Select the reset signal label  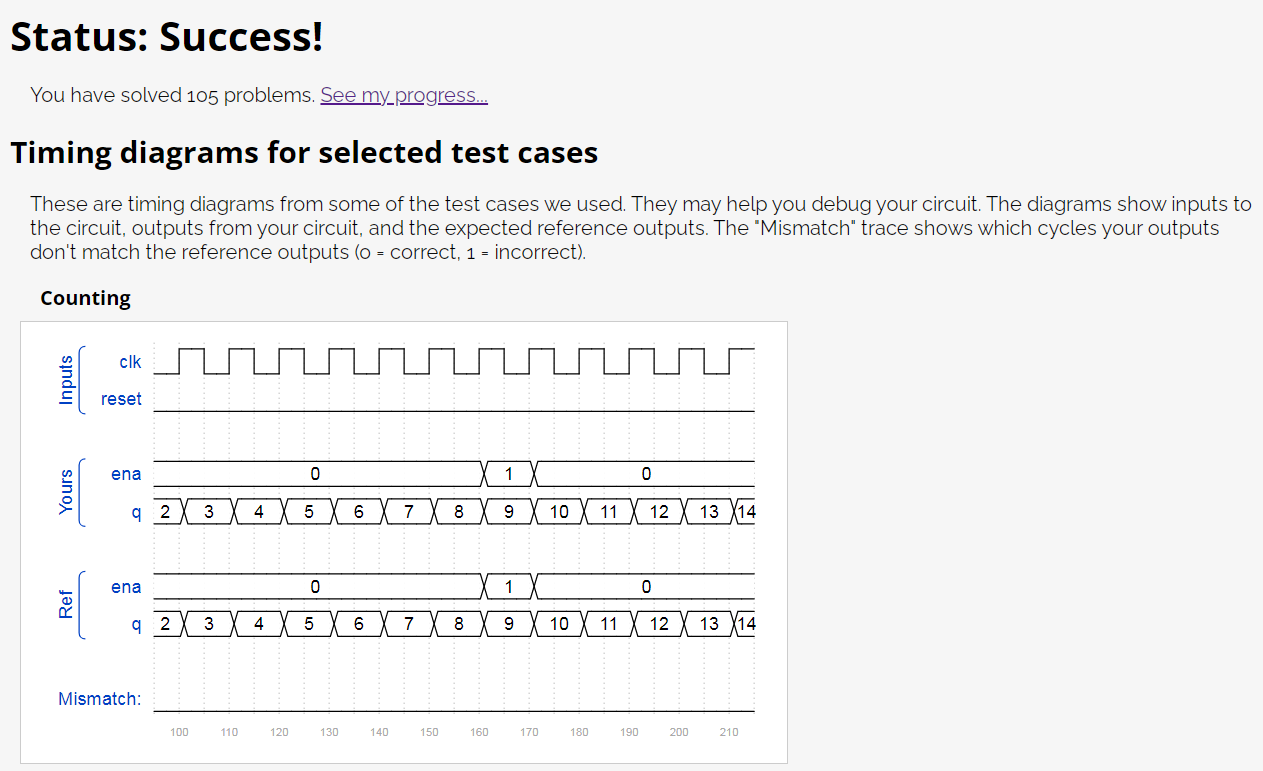[121, 399]
